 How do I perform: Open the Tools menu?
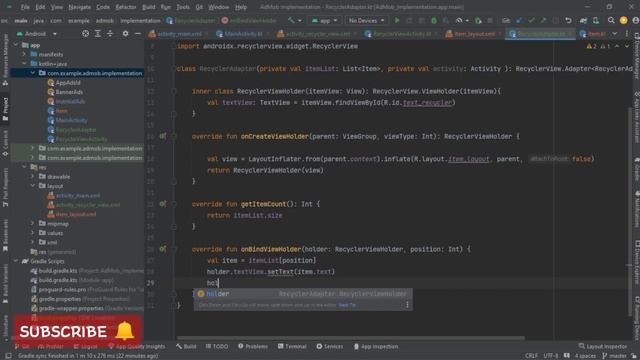(x=182, y=7)
